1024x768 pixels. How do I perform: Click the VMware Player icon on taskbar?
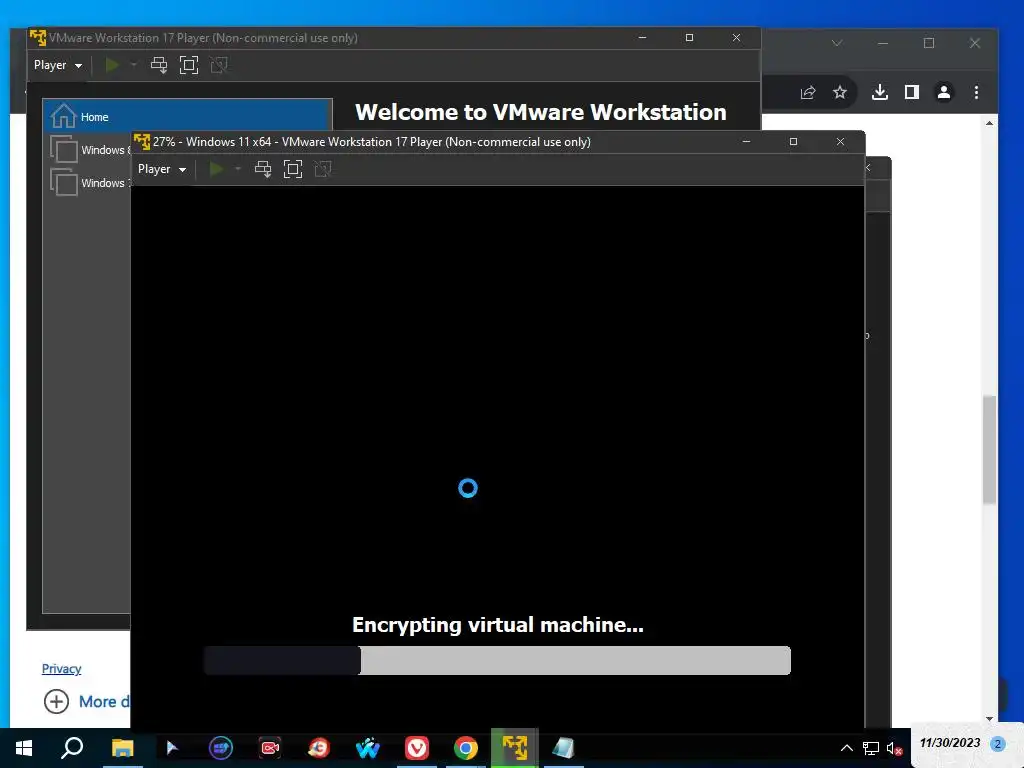[x=515, y=748]
